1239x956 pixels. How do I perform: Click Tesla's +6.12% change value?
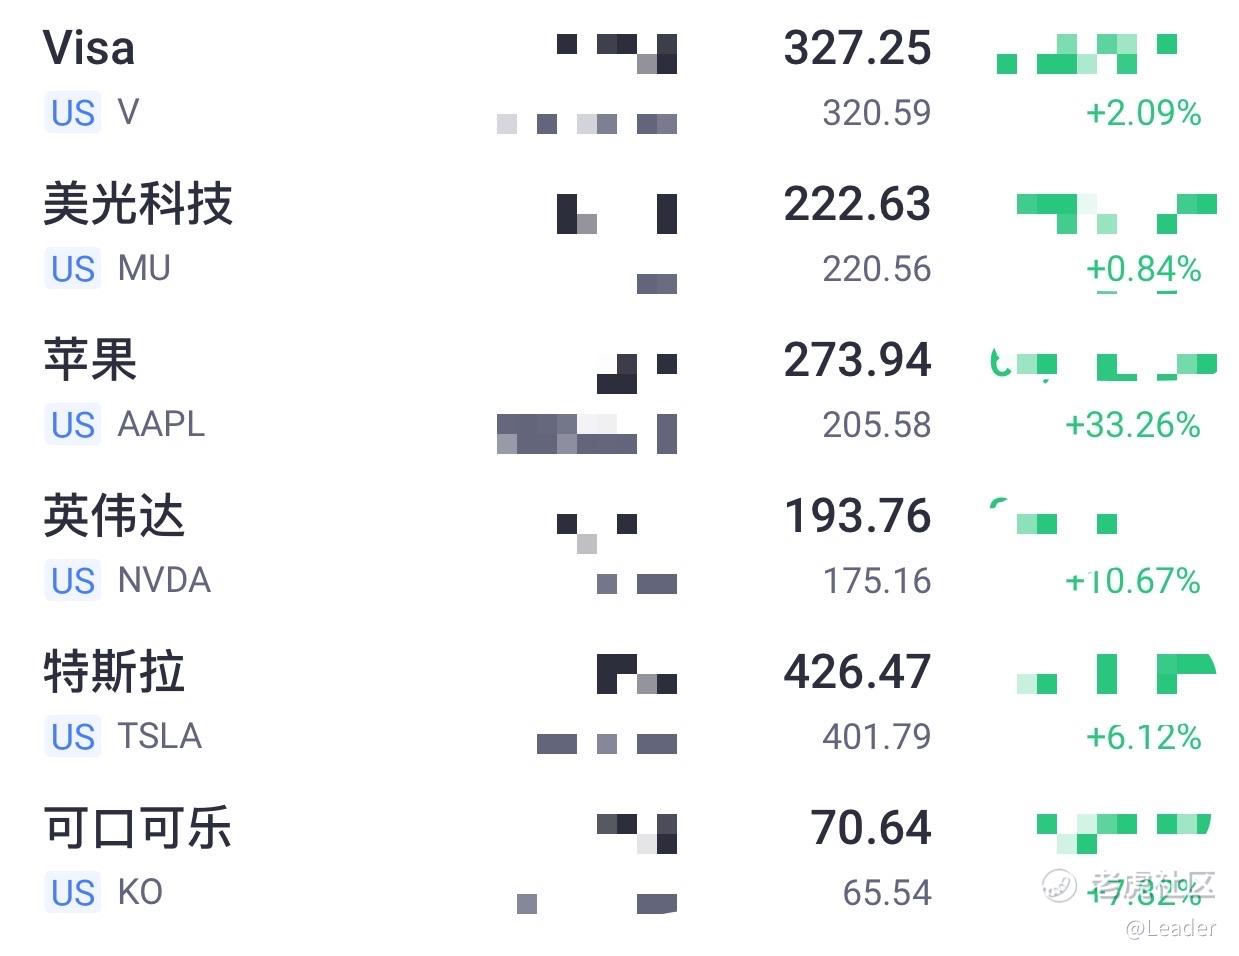click(x=1143, y=737)
